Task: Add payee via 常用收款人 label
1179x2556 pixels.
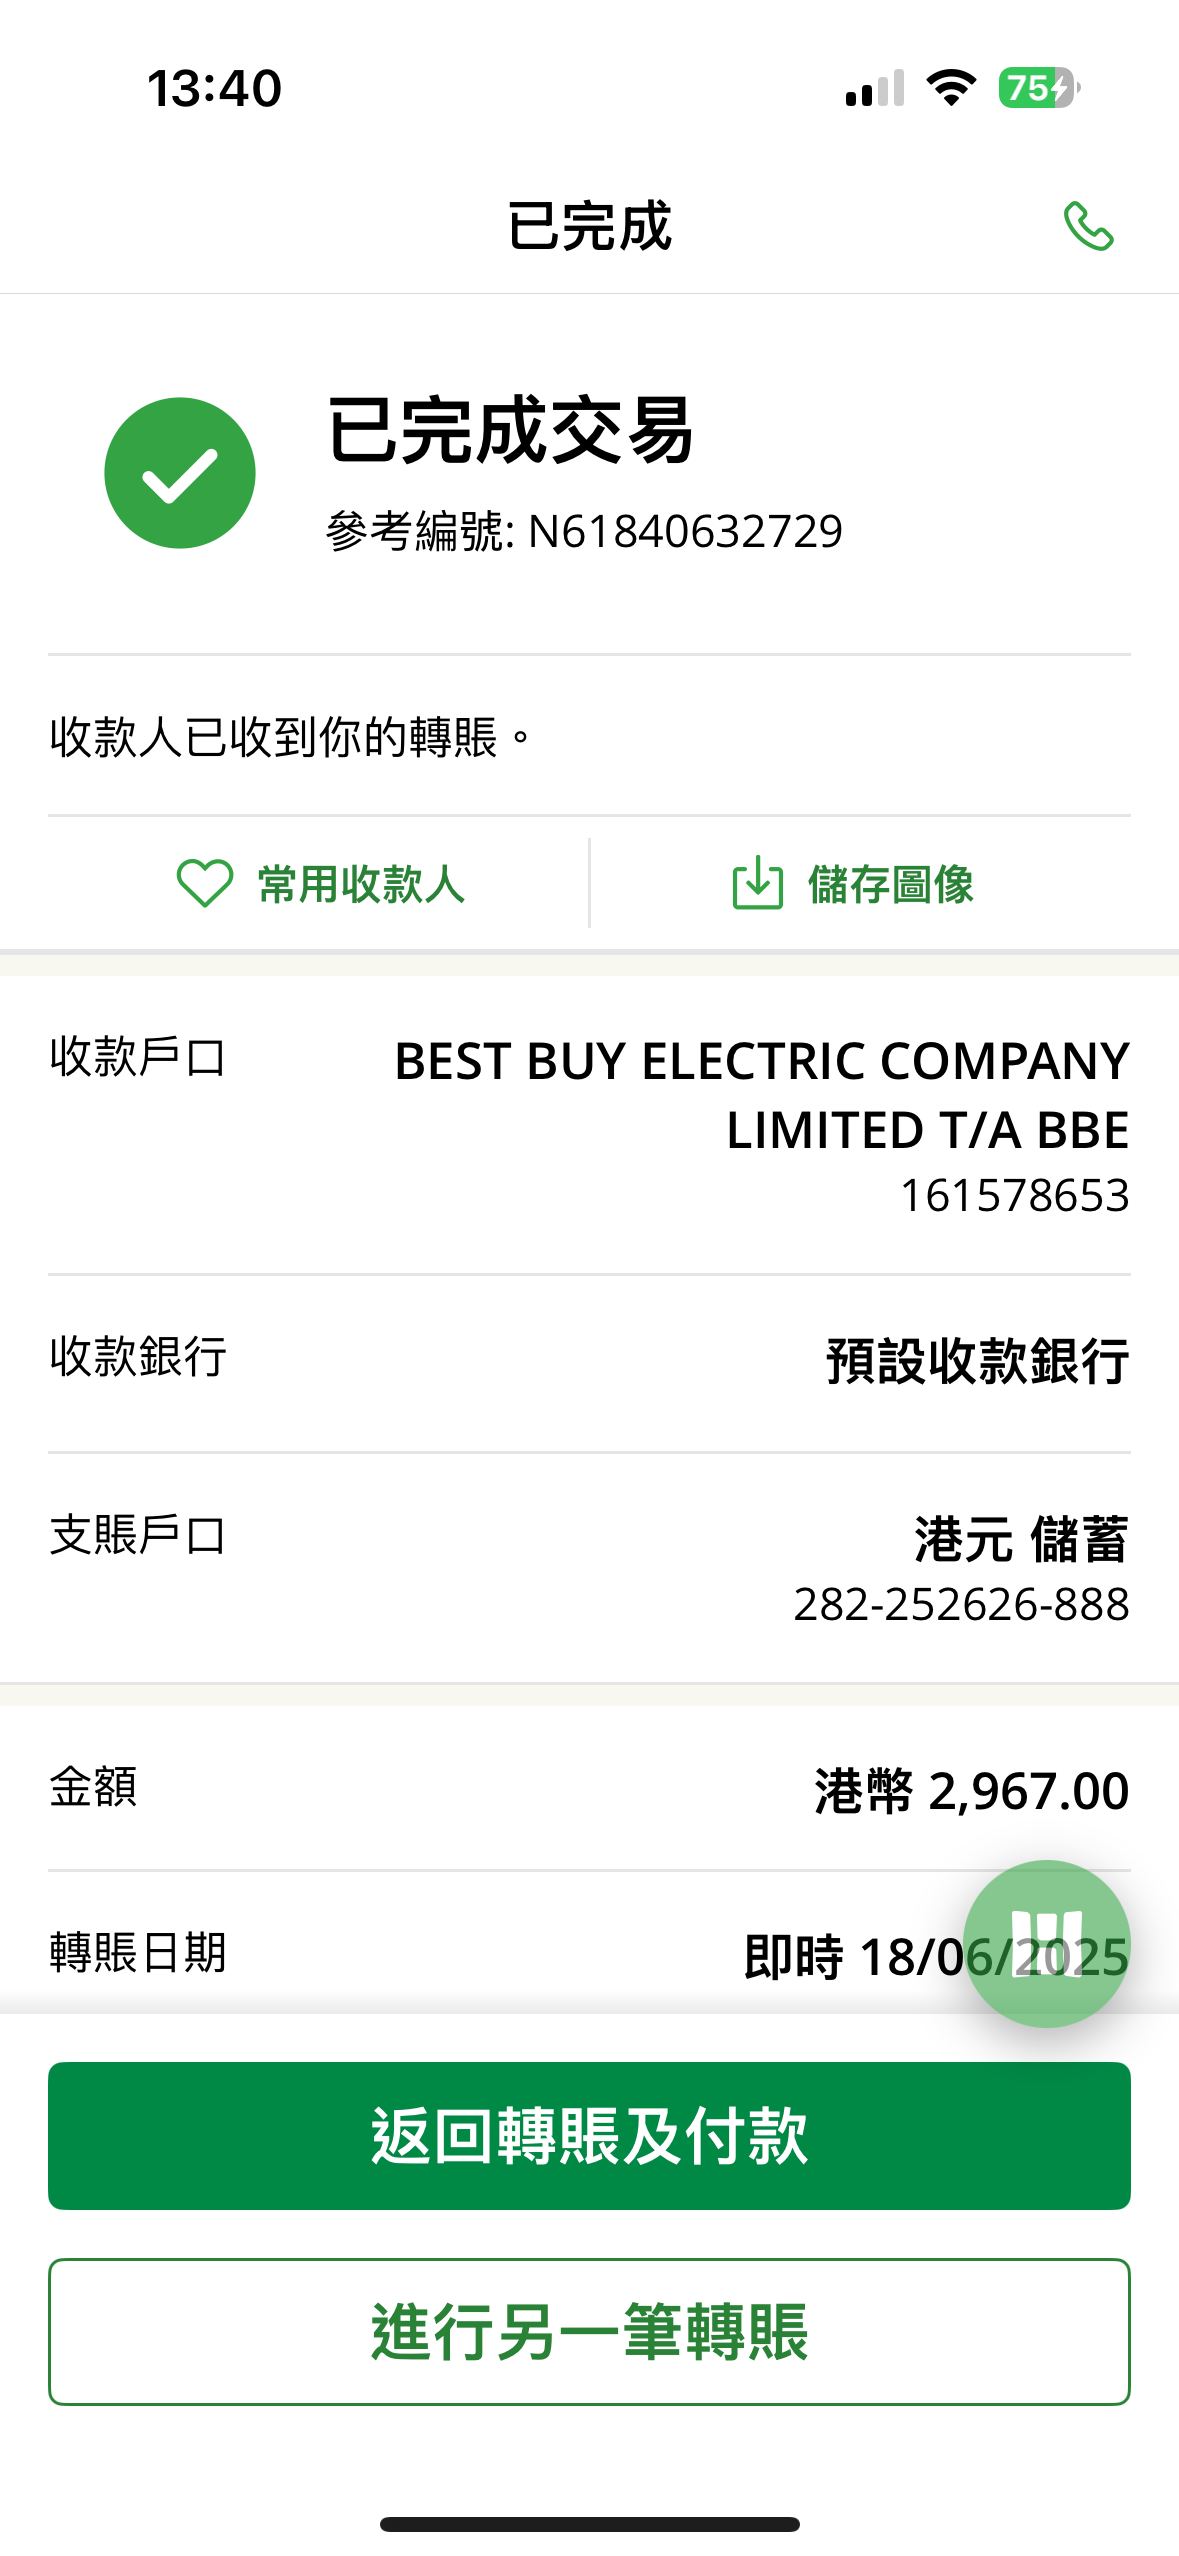Action: (361, 884)
